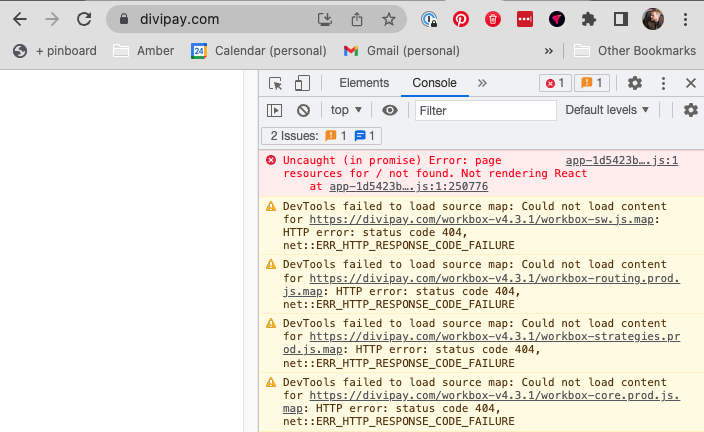Click the console Filter input field
704x432 pixels.
click(486, 110)
